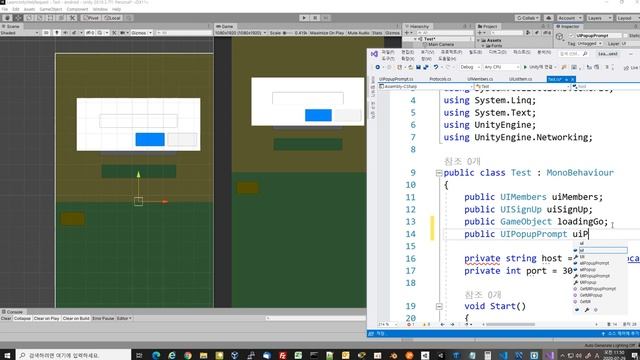The height and width of the screenshot is (360, 640).
Task: Click the blue button in Scene popup
Action: pos(150,139)
